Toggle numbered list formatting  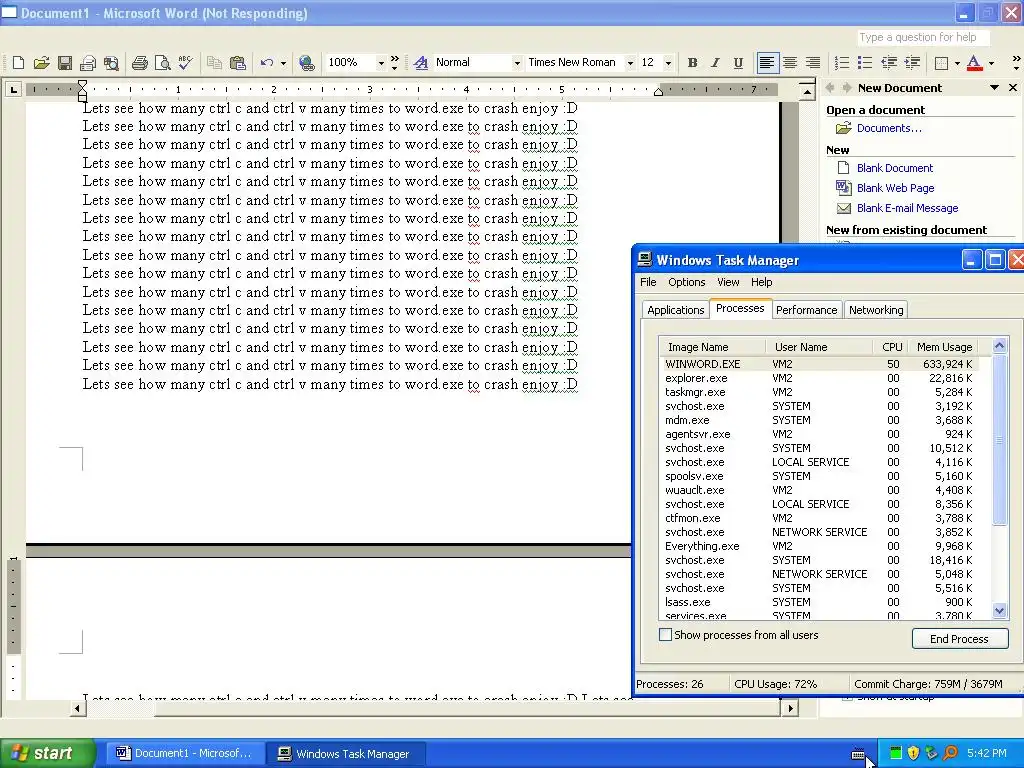tap(842, 63)
